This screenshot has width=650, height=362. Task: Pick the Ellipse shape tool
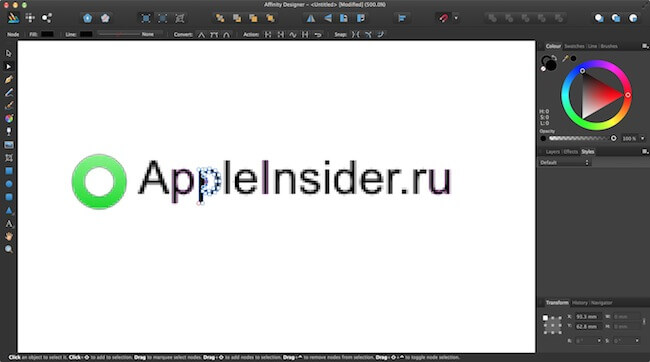[9, 184]
